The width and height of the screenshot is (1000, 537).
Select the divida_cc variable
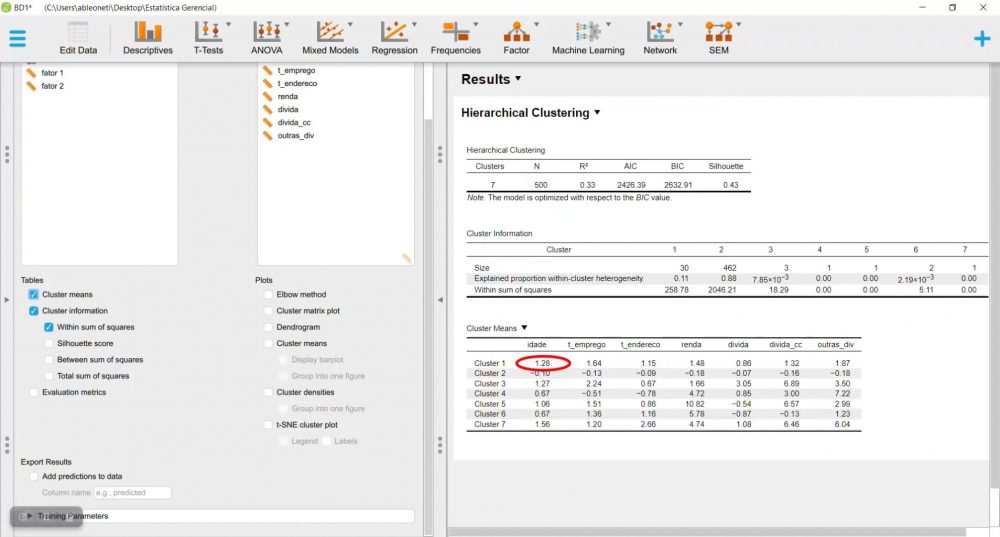[294, 122]
